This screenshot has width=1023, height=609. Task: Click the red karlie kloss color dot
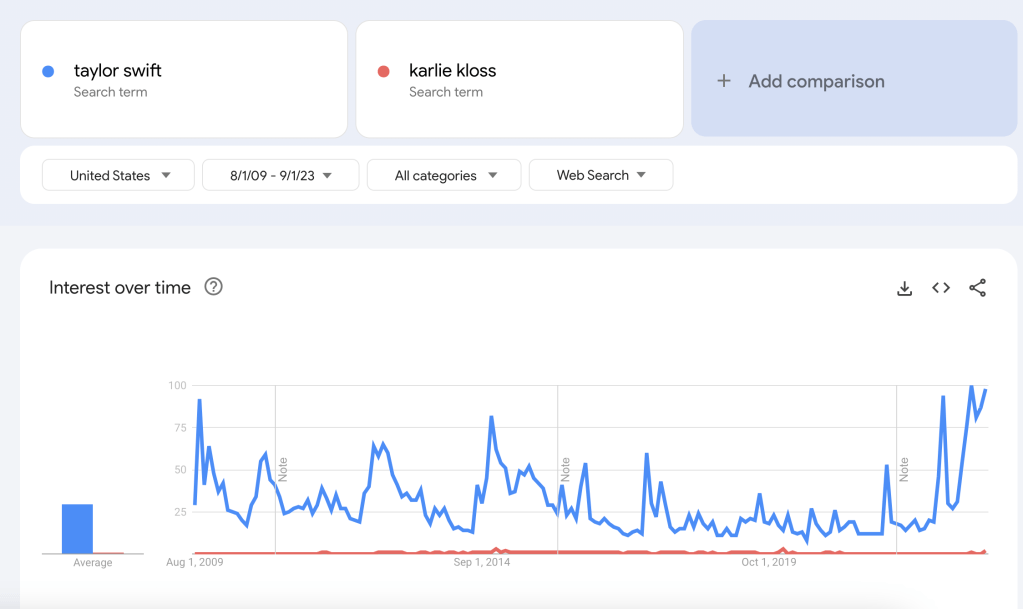383,71
